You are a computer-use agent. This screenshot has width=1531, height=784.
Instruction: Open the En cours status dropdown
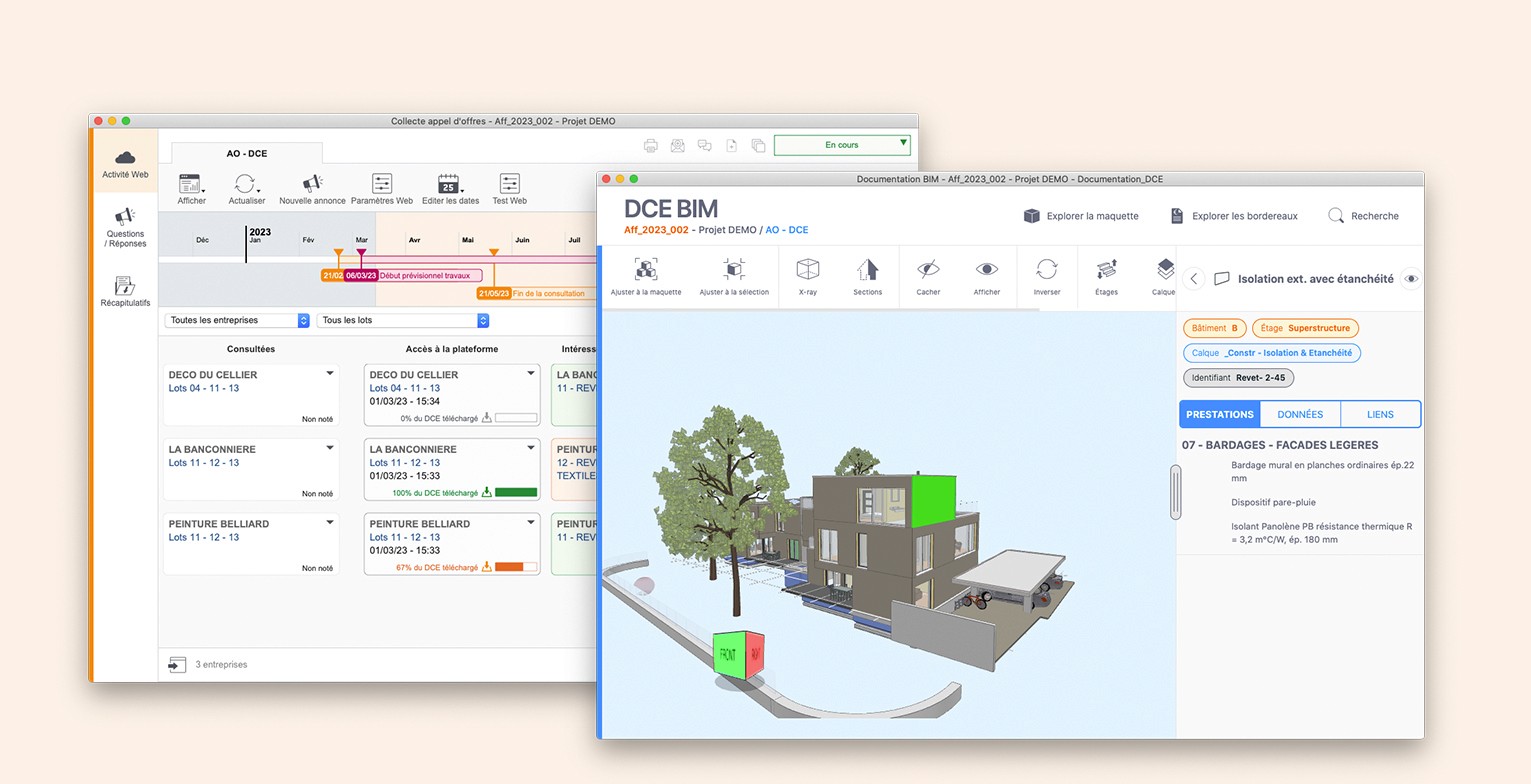click(842, 145)
